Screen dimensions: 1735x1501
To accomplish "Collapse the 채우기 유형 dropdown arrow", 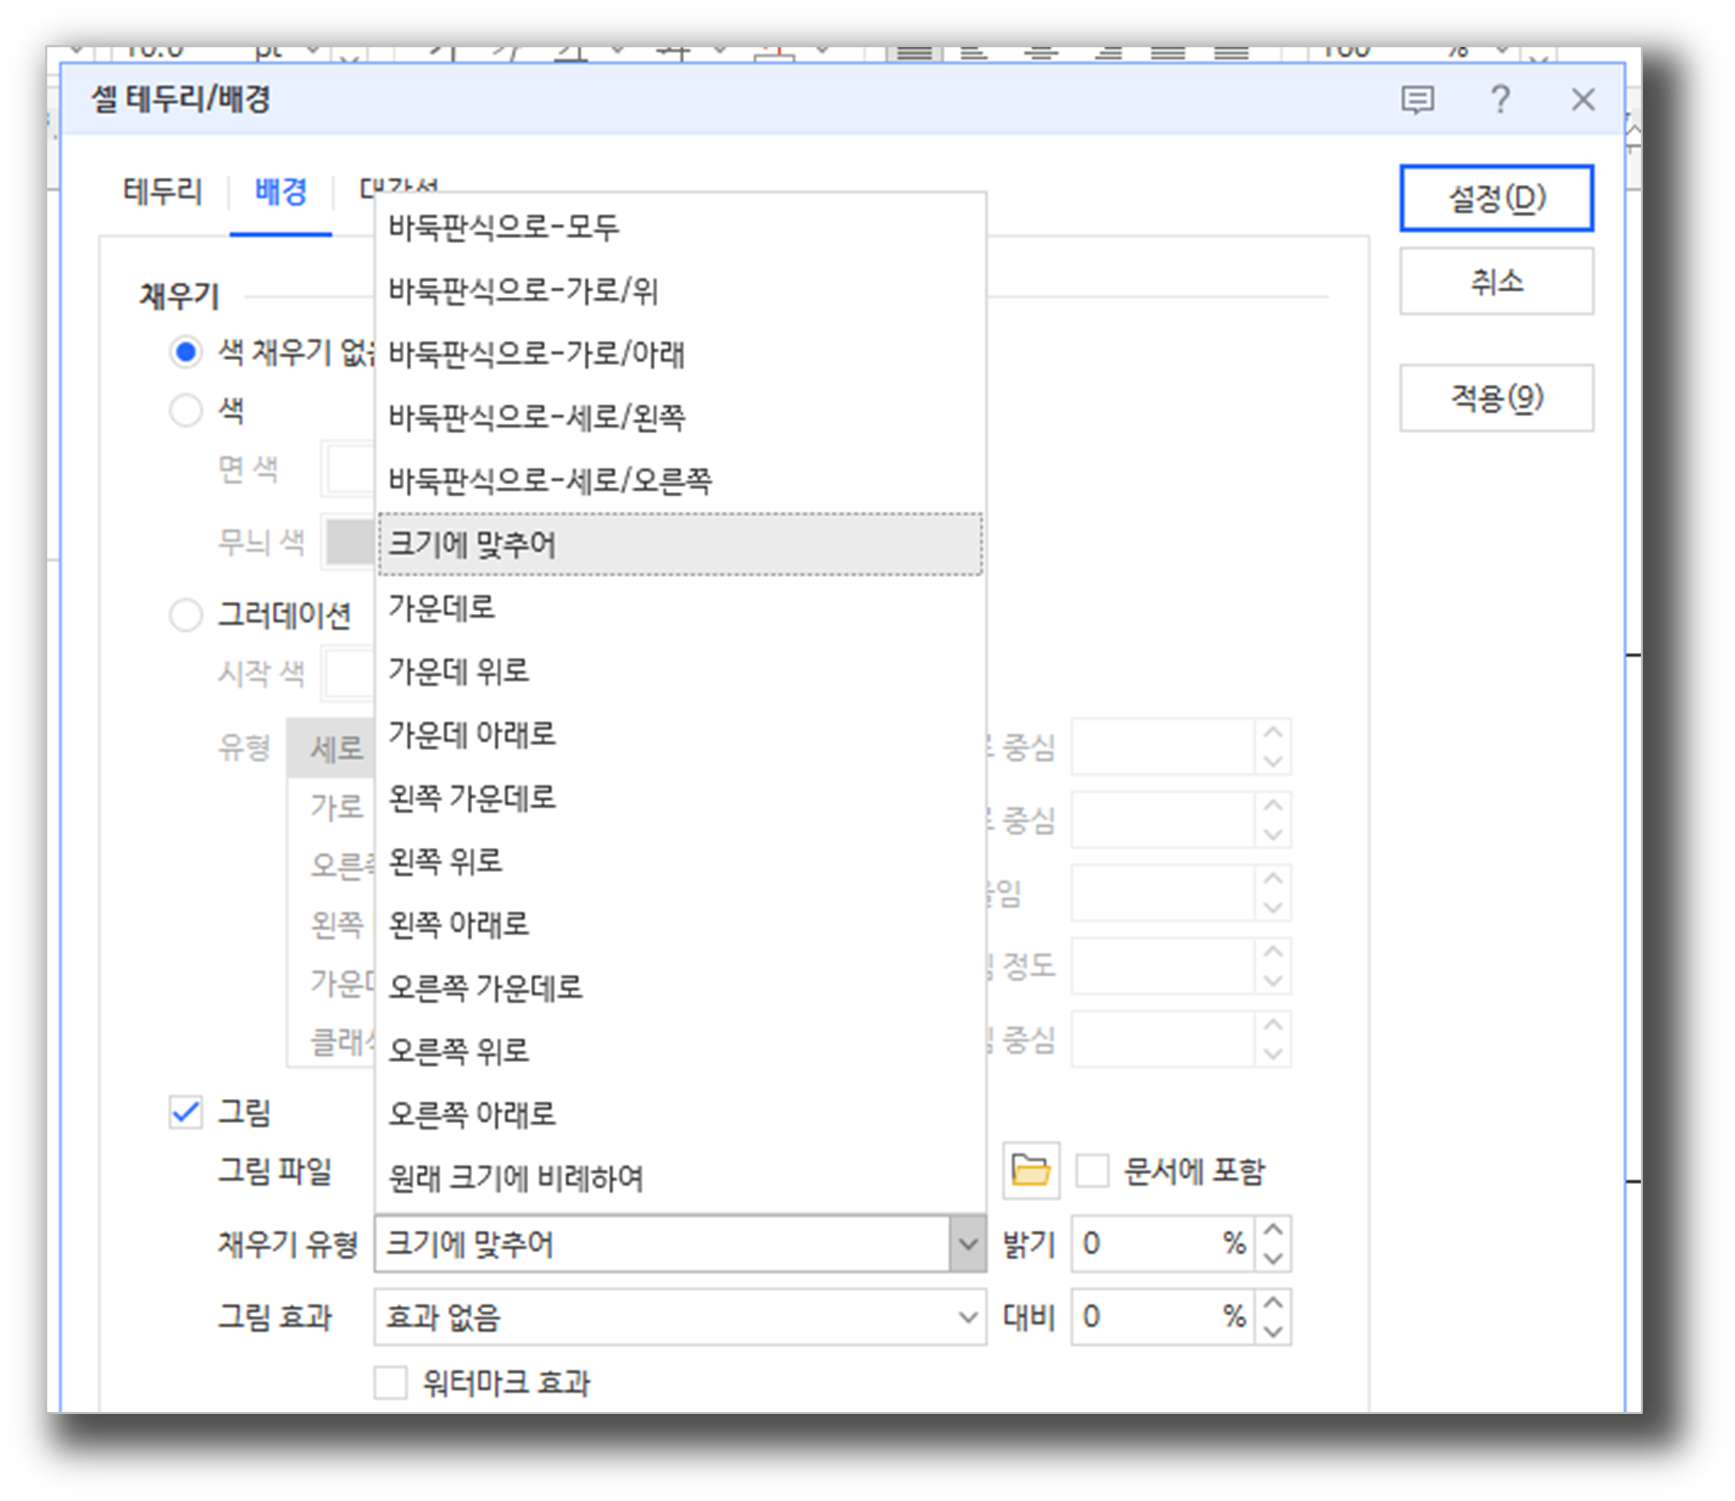I will click(967, 1244).
